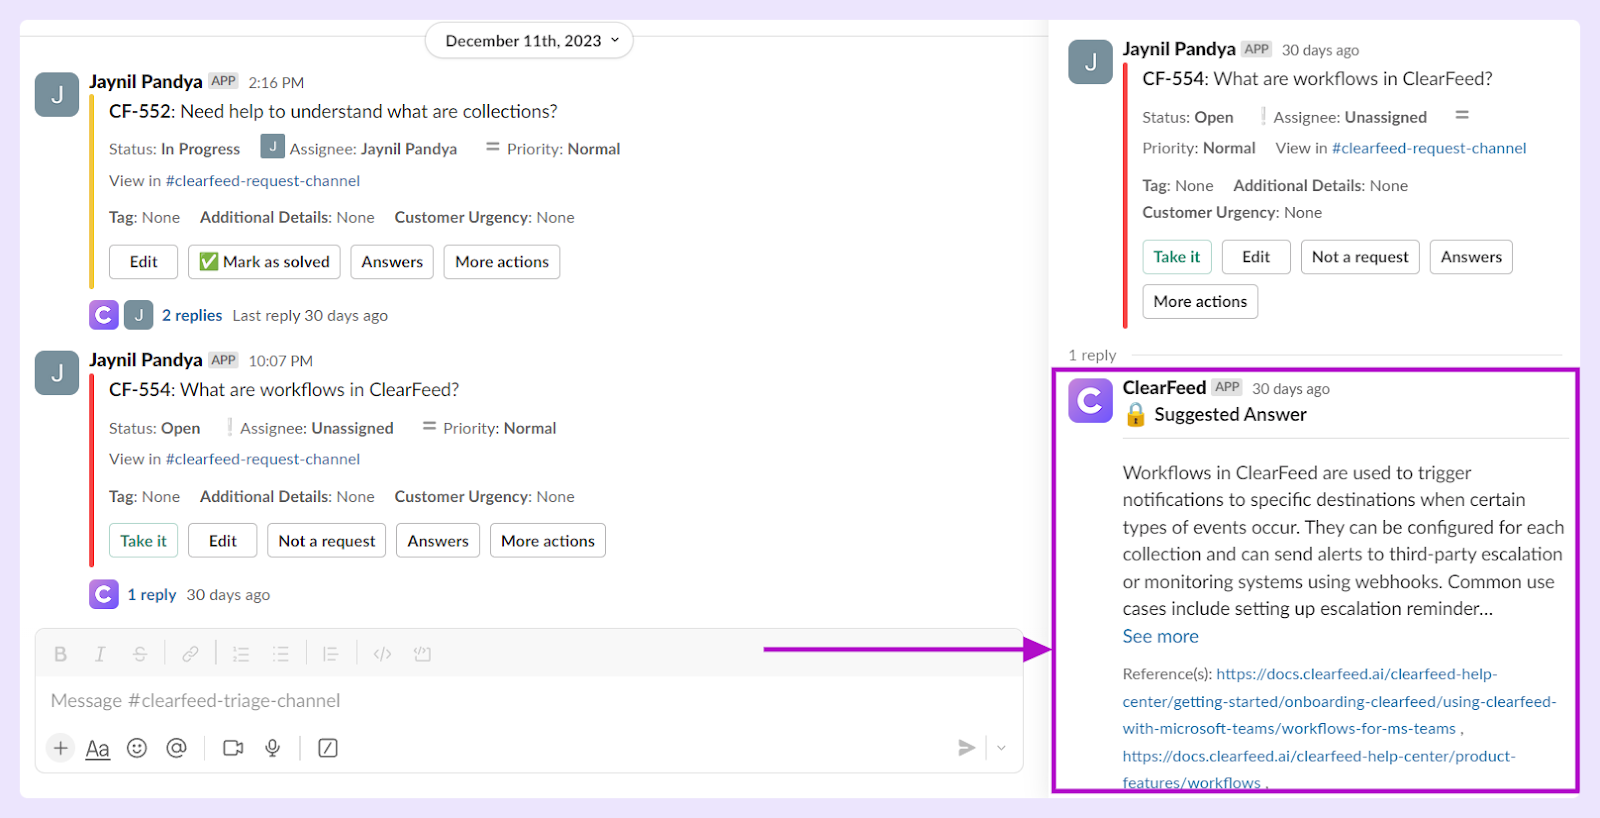Open the 2 replies thread
This screenshot has width=1600, height=818.
pyautogui.click(x=192, y=315)
